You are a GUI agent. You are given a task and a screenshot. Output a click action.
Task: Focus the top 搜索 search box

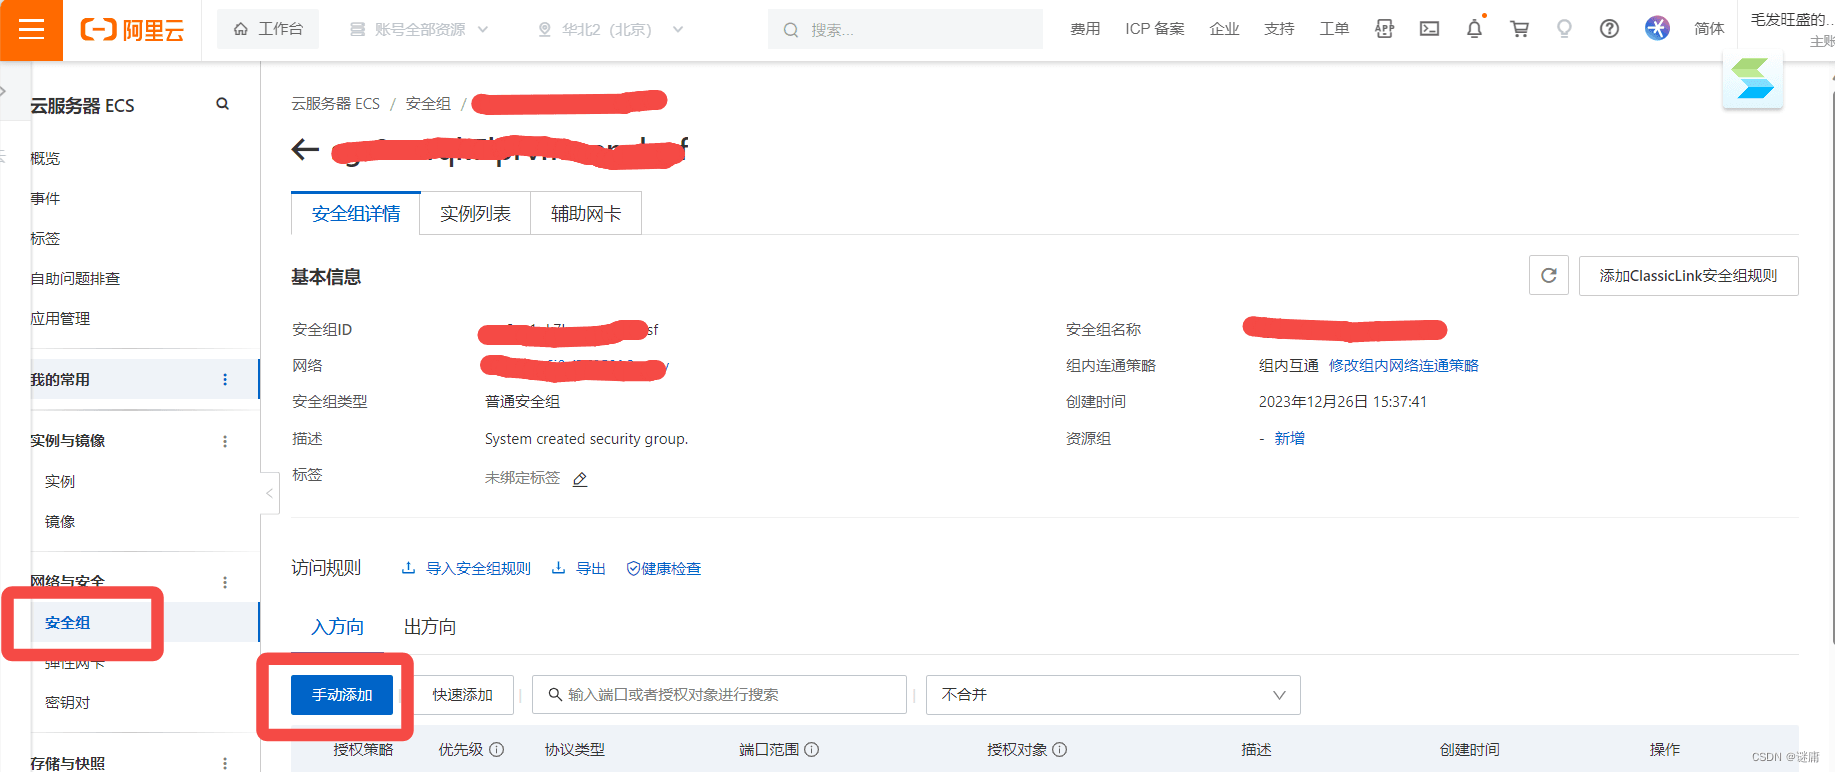click(905, 29)
